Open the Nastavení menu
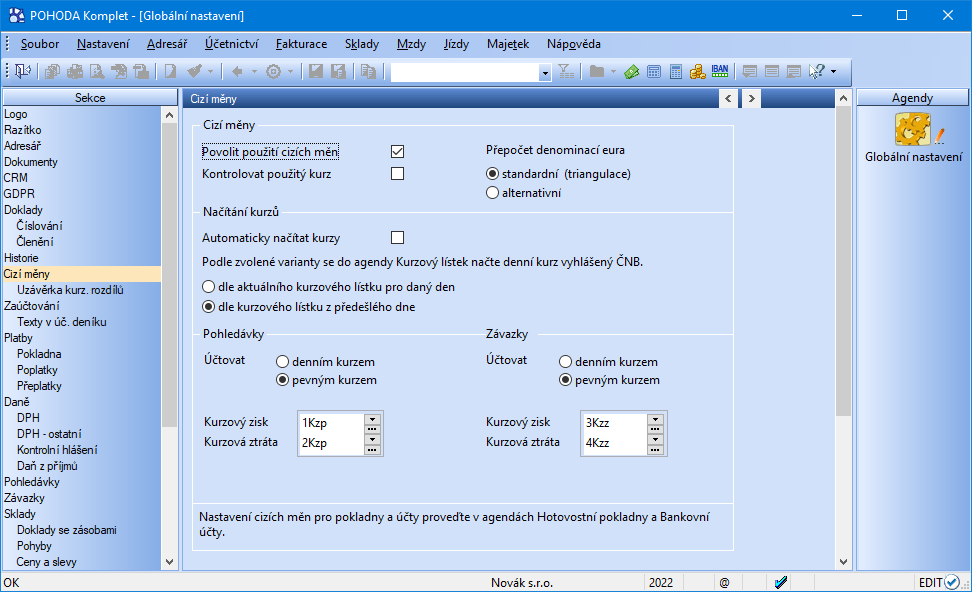The width and height of the screenshot is (972, 592). click(103, 44)
